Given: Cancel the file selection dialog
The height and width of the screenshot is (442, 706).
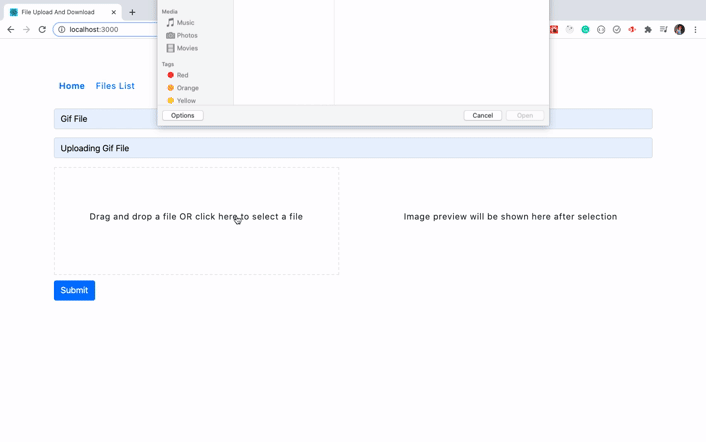Looking at the screenshot, I should (483, 116).
